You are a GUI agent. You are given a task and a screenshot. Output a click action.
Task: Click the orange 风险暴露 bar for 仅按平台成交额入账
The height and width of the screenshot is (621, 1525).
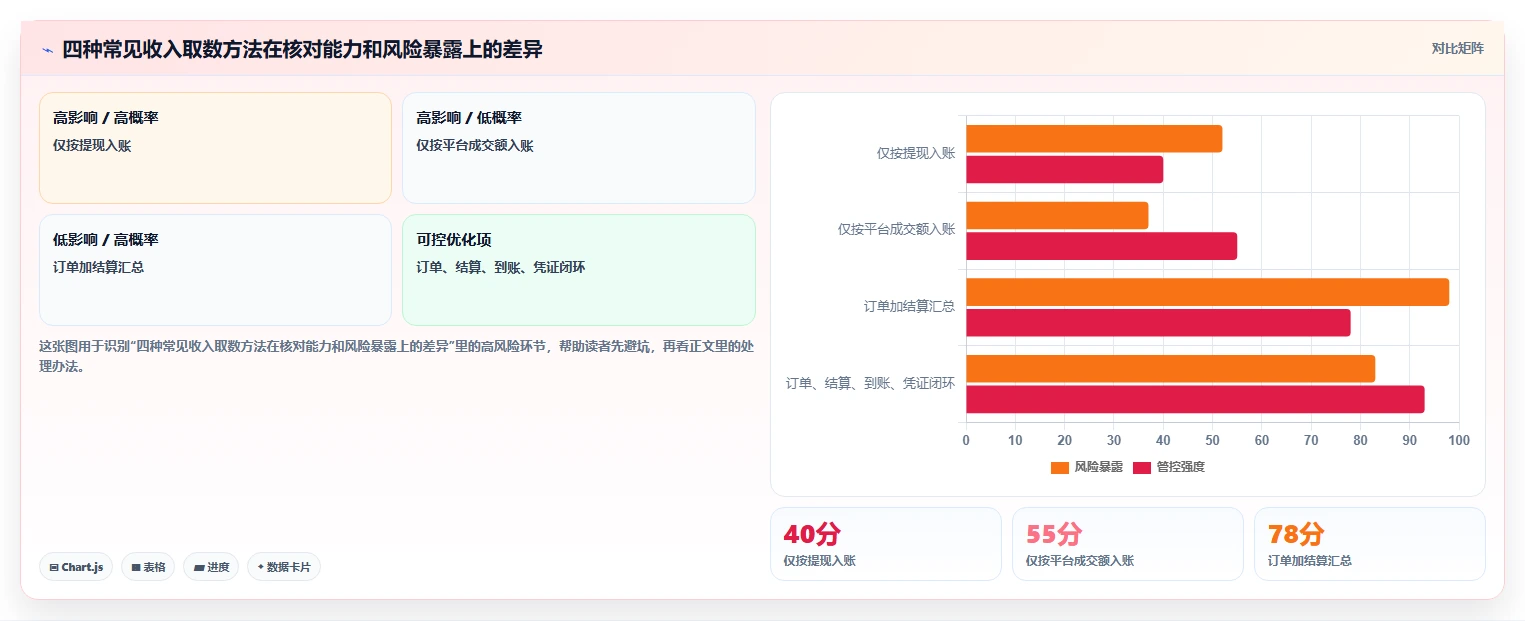point(1057,215)
